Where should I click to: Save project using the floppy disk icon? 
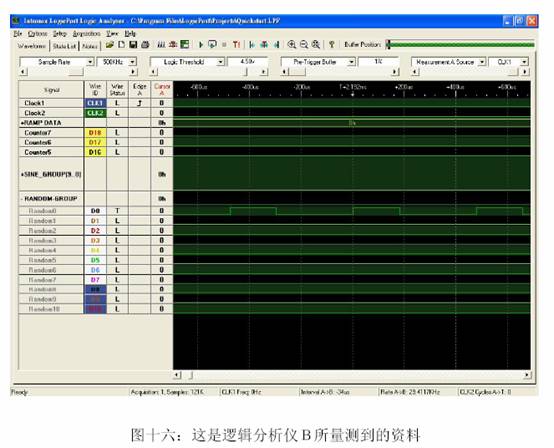coord(133,45)
